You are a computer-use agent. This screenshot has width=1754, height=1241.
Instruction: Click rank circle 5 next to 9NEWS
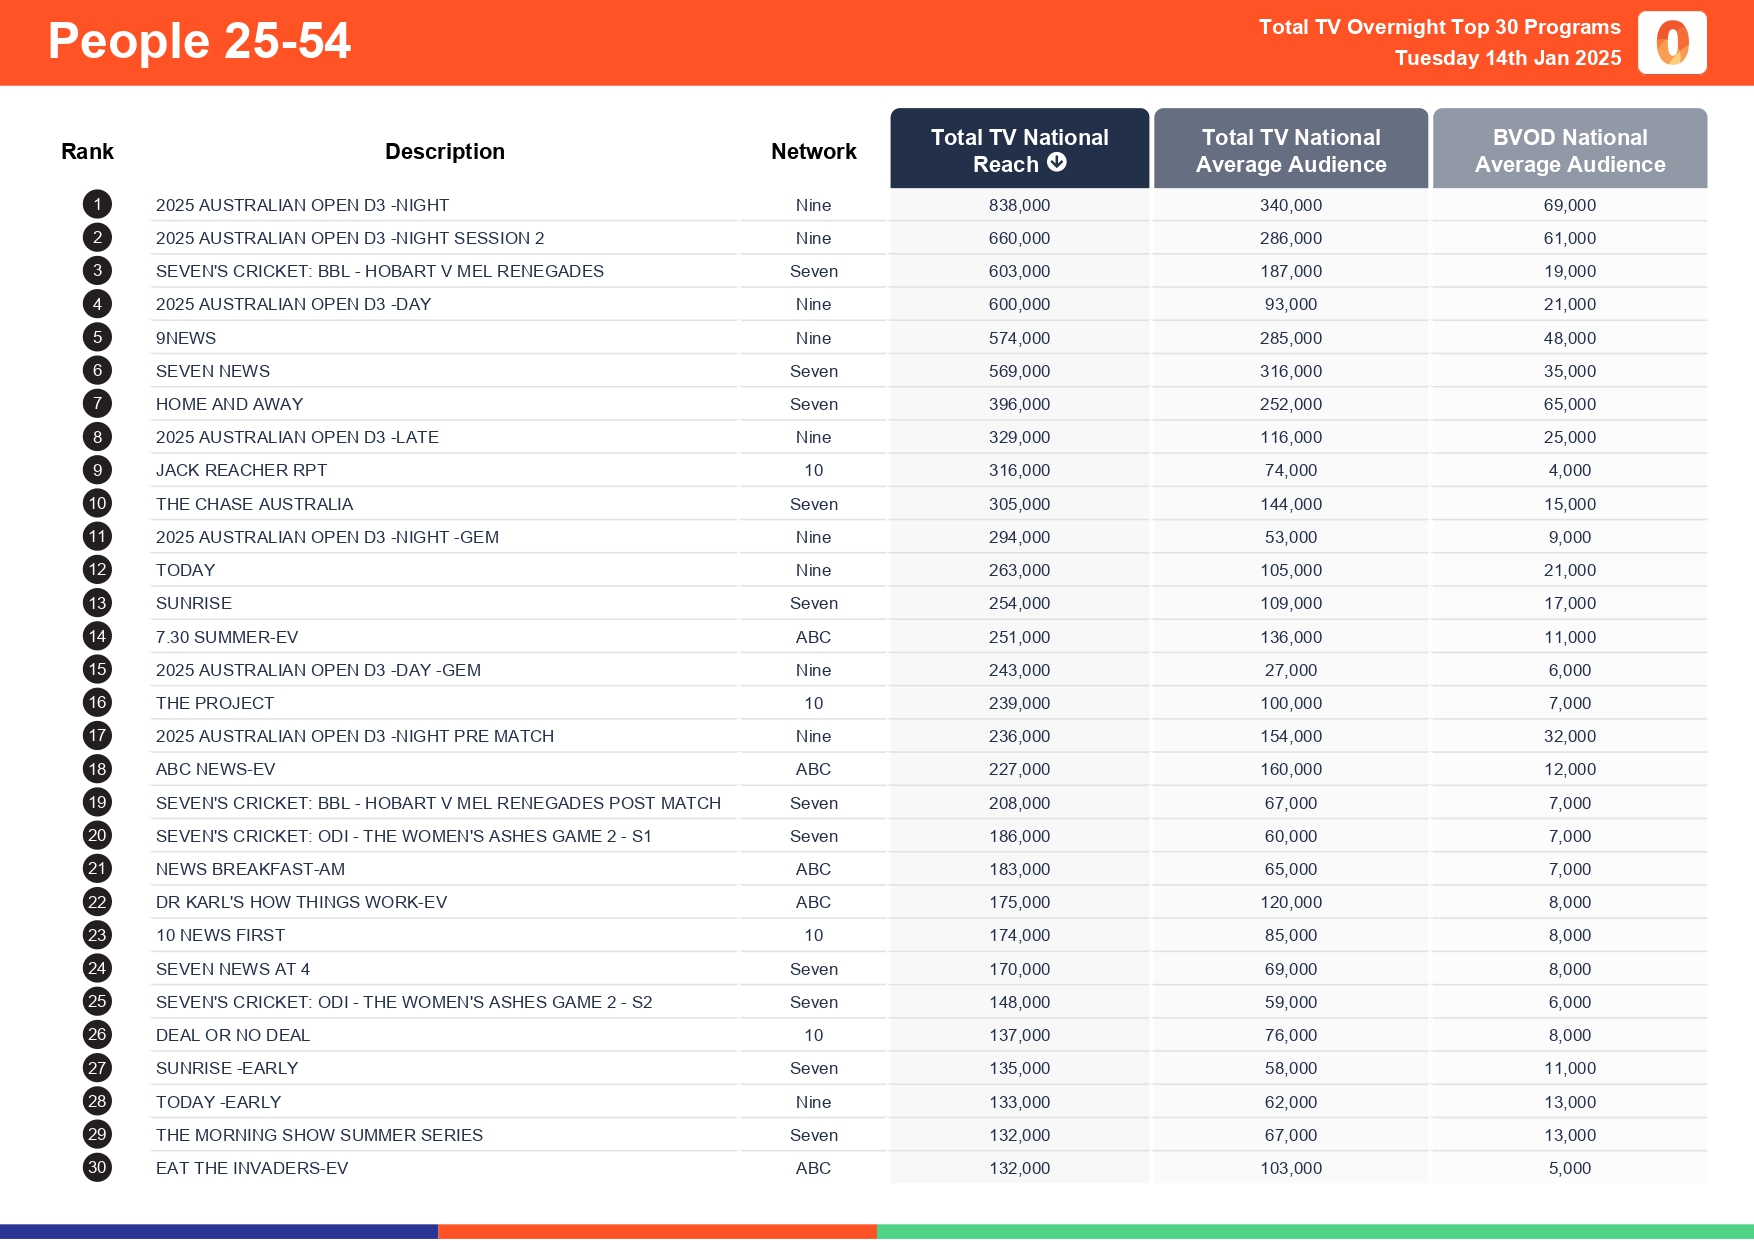96,337
